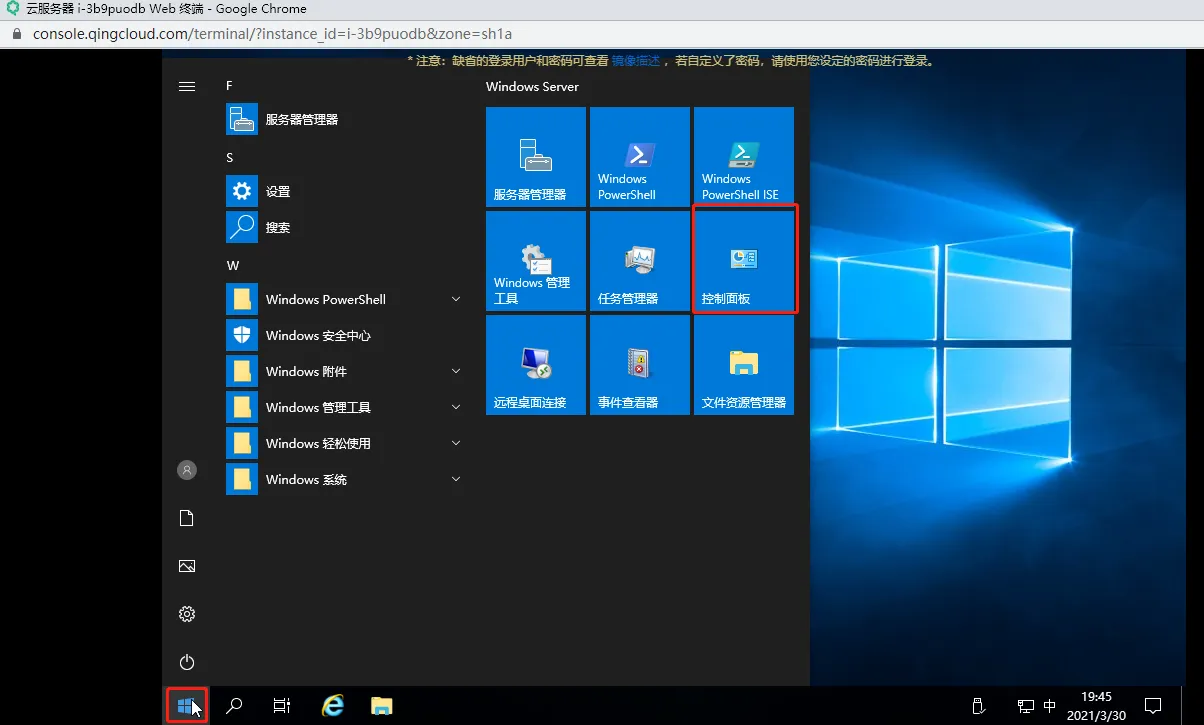
Task: Launch Internet Explorer from the taskbar
Action: (x=332, y=705)
